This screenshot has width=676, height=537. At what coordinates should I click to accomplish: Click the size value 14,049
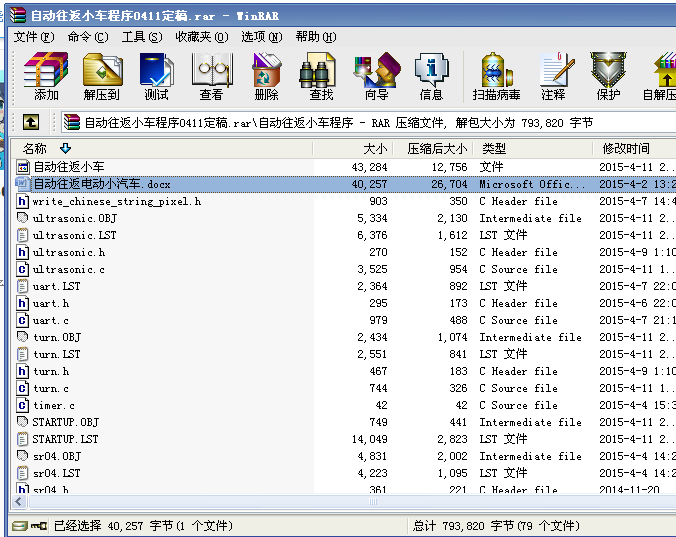(369, 439)
